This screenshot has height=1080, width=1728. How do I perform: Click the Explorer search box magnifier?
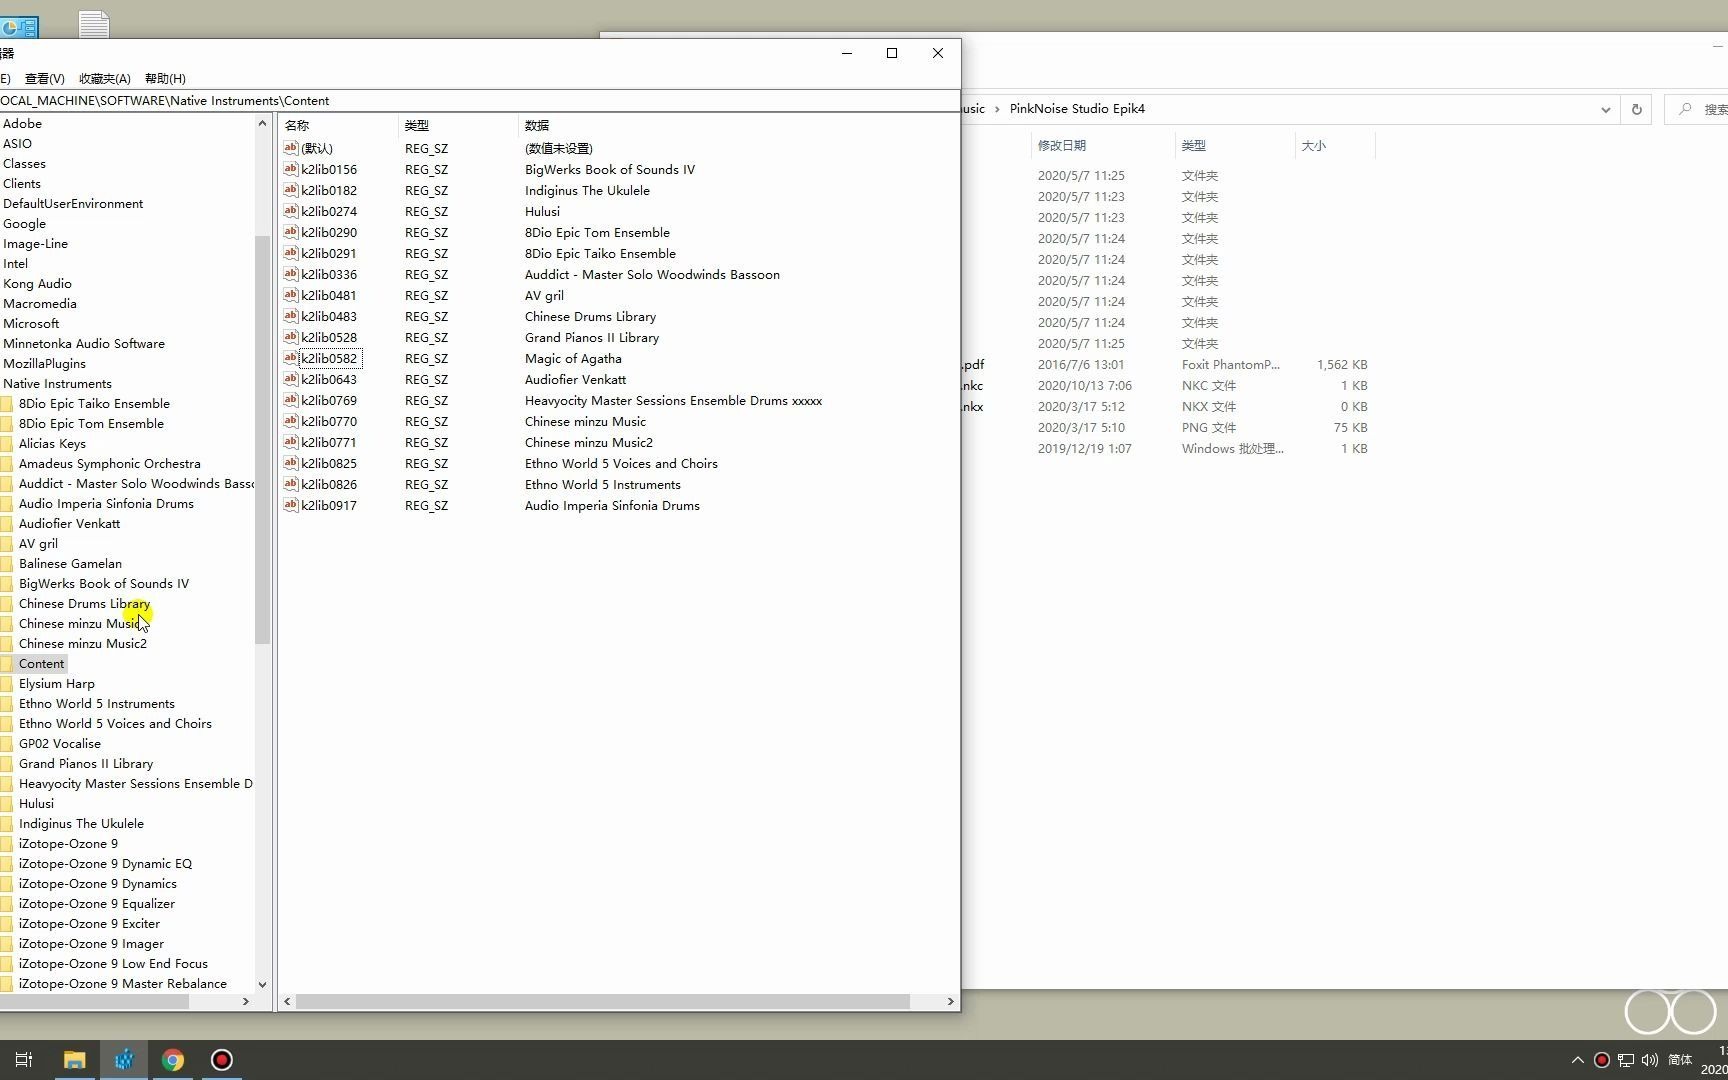pyautogui.click(x=1685, y=109)
